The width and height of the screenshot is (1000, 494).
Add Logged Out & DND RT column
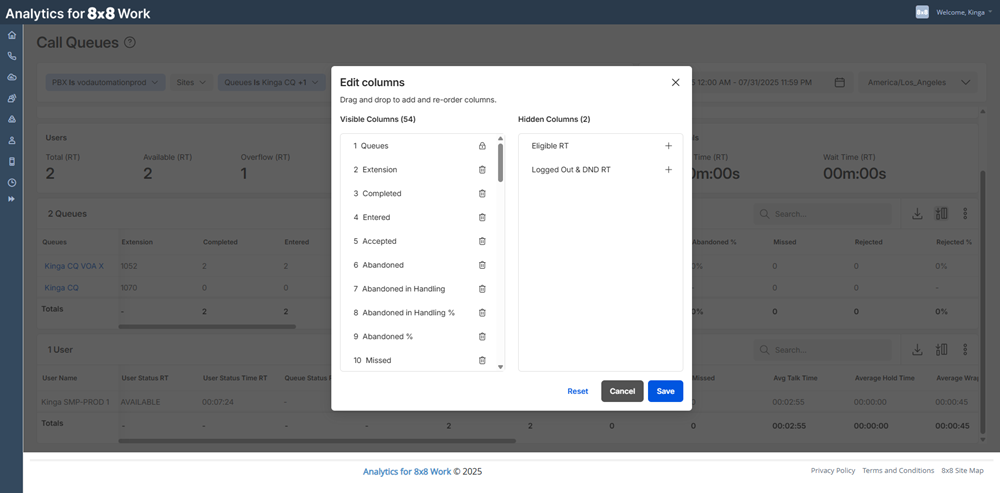668,170
